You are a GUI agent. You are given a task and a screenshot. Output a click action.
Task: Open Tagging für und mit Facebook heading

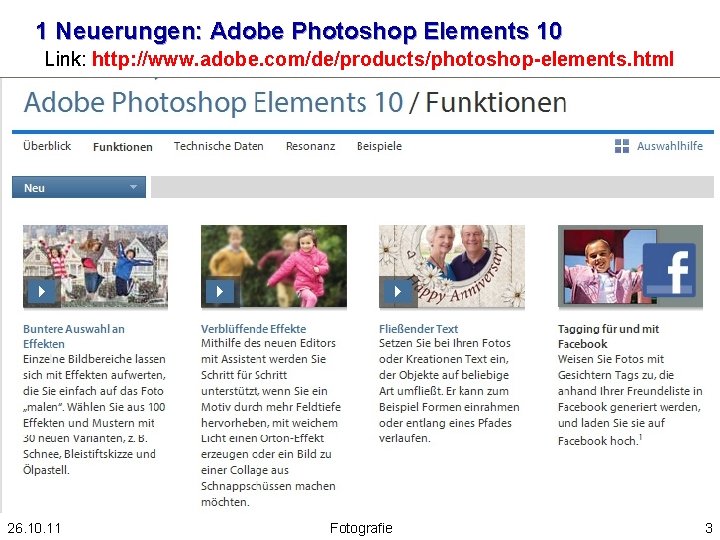608,336
